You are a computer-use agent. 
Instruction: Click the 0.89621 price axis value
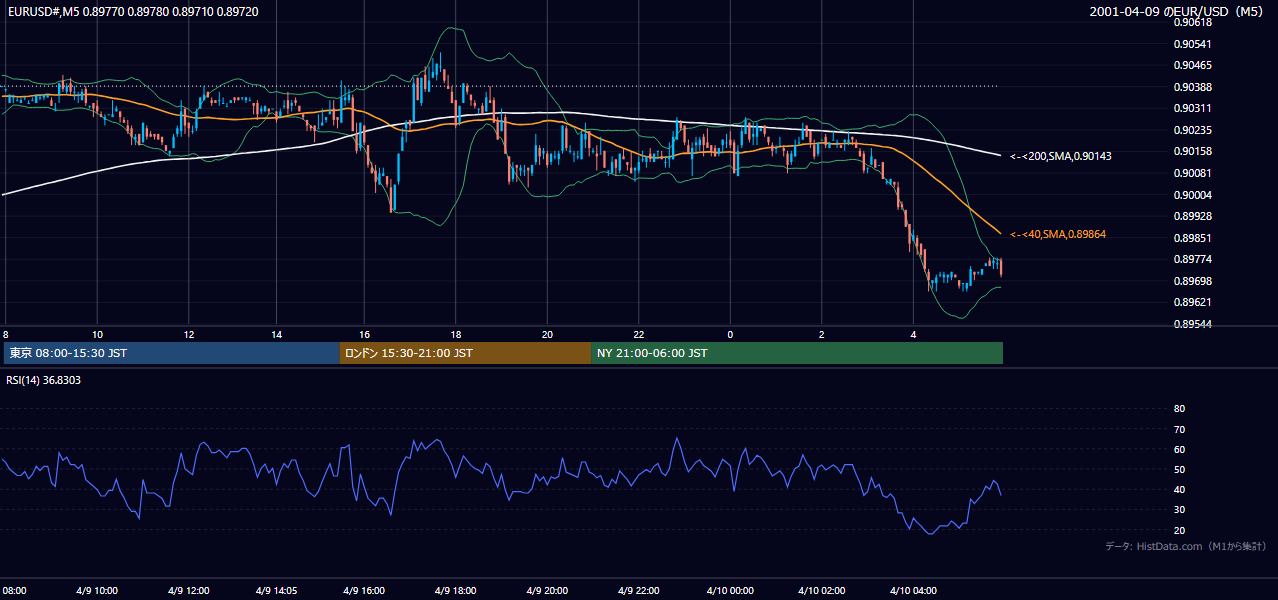click(1192, 302)
